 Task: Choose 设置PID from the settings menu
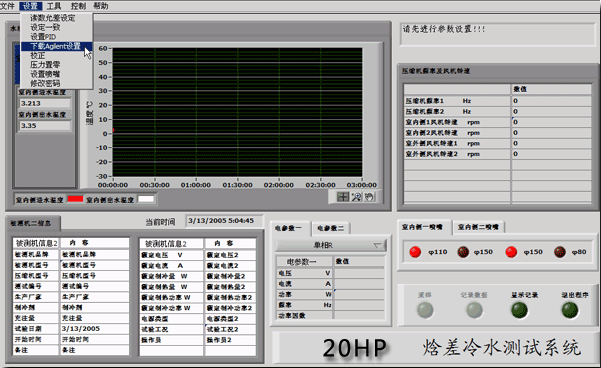pyautogui.click(x=43, y=37)
